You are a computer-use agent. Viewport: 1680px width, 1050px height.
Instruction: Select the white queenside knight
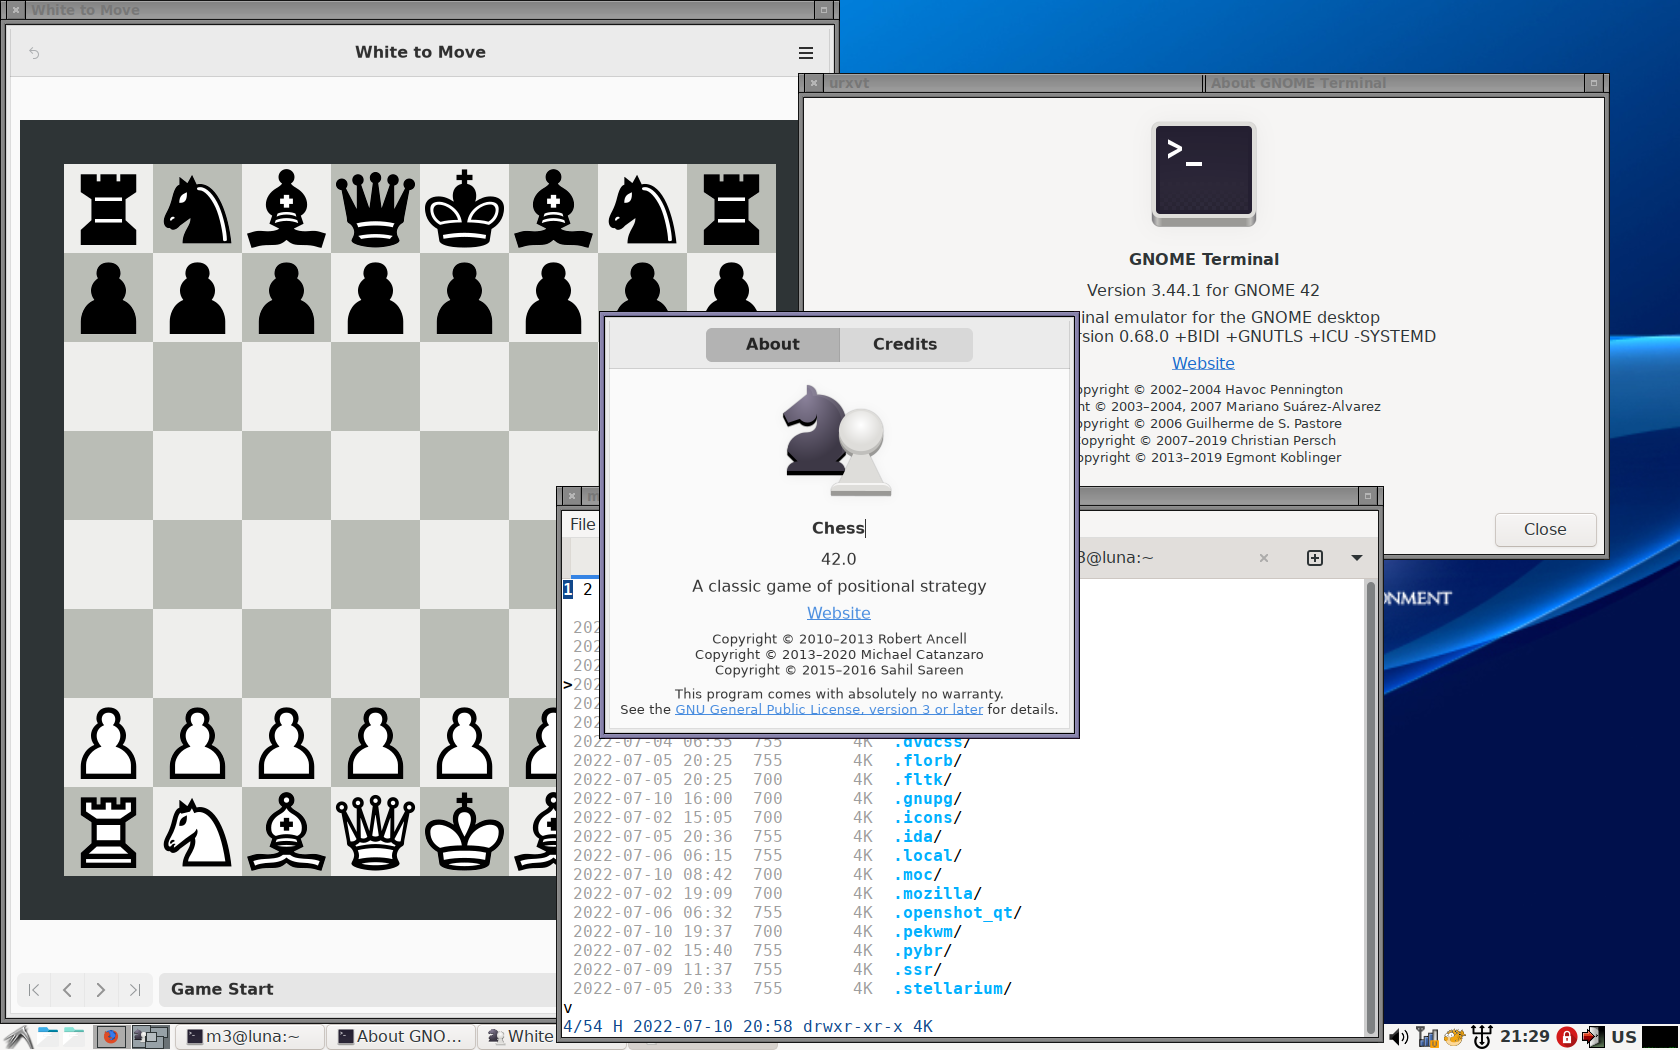point(197,831)
